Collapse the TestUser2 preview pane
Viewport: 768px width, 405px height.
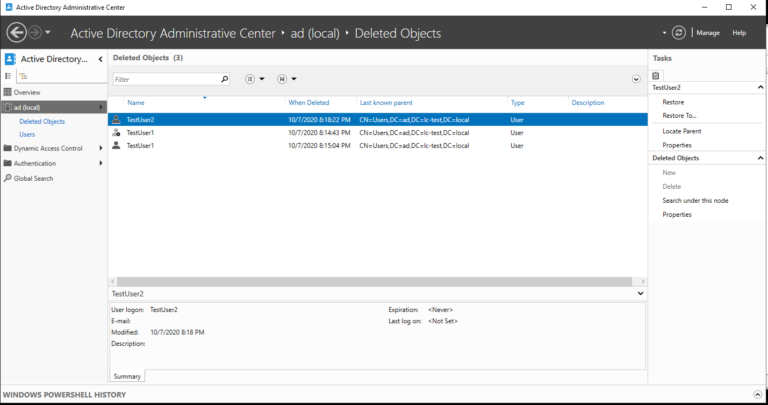click(640, 293)
